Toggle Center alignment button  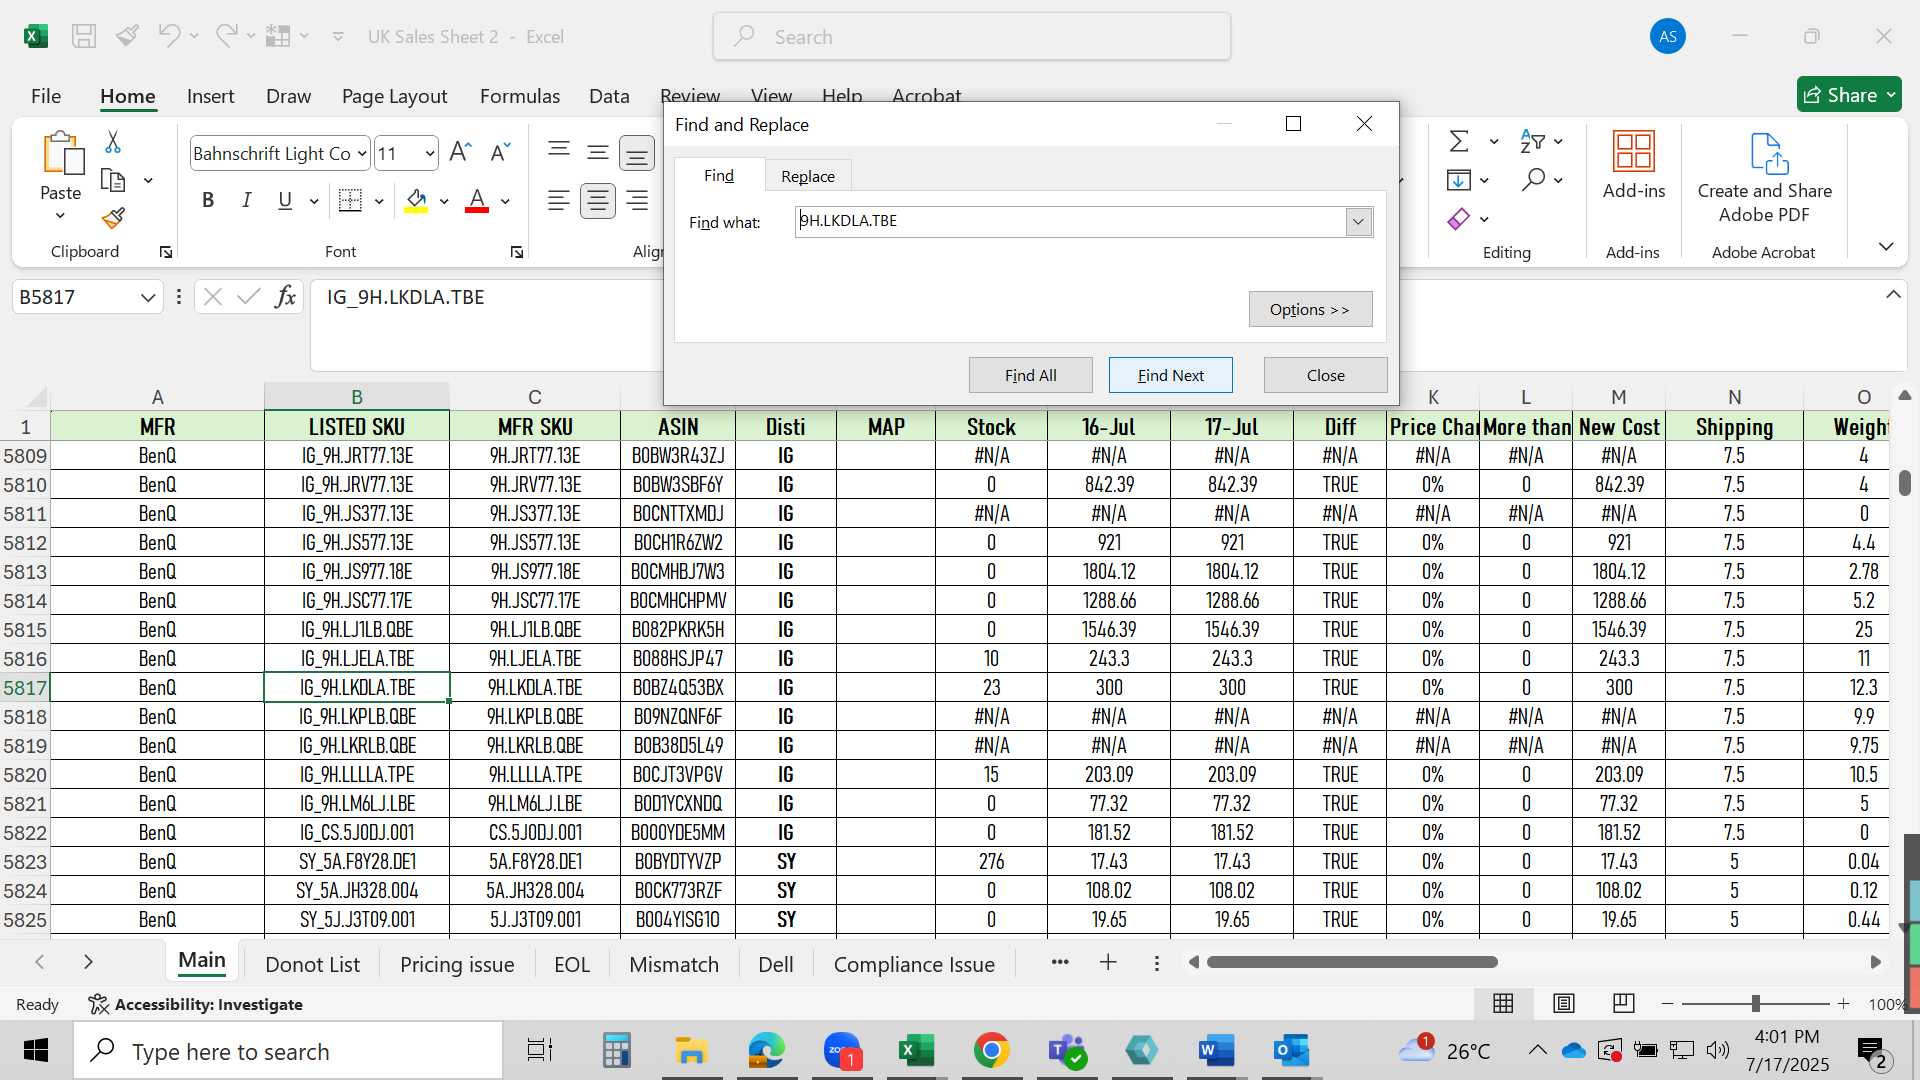598,201
